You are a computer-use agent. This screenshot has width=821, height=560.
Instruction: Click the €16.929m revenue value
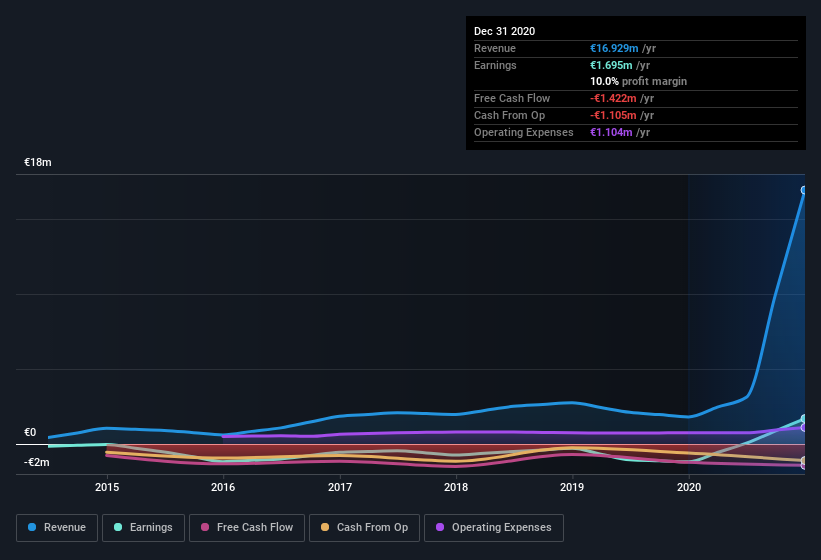[x=614, y=48]
